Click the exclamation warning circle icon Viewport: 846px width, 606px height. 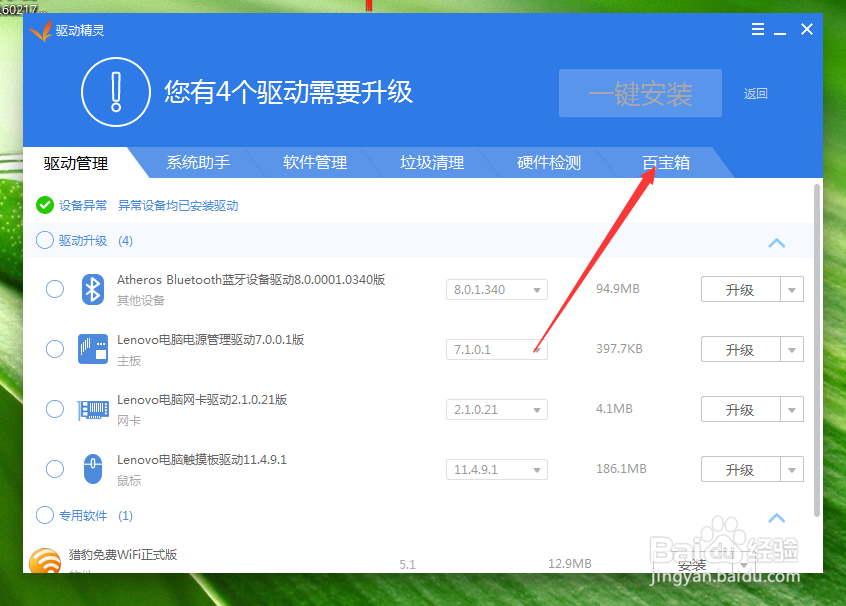[115, 92]
